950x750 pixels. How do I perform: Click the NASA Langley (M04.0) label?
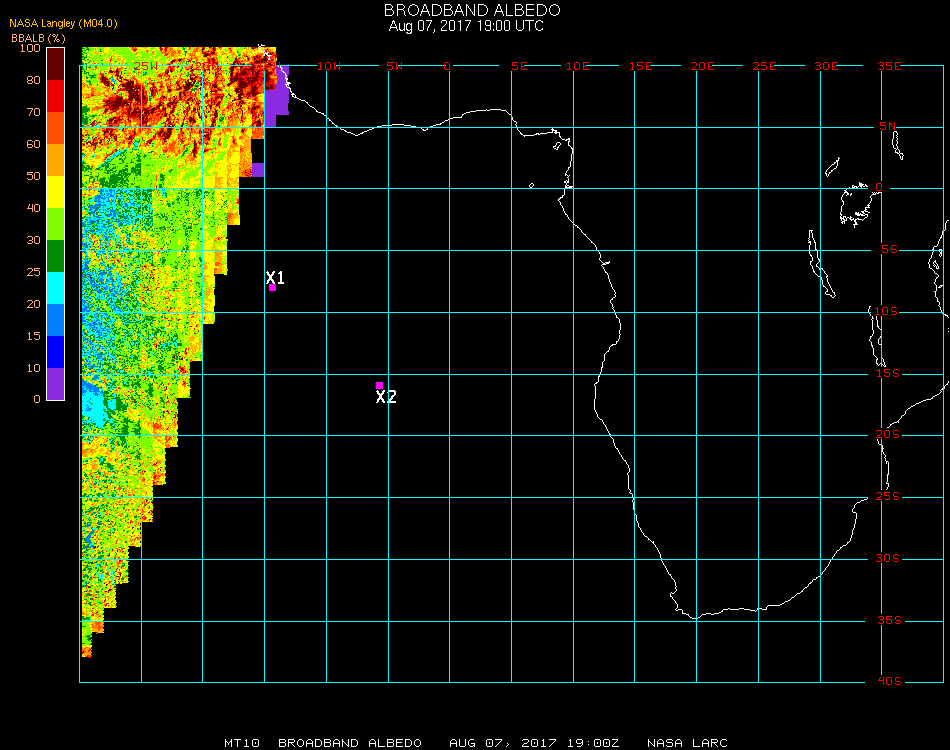tap(64, 23)
